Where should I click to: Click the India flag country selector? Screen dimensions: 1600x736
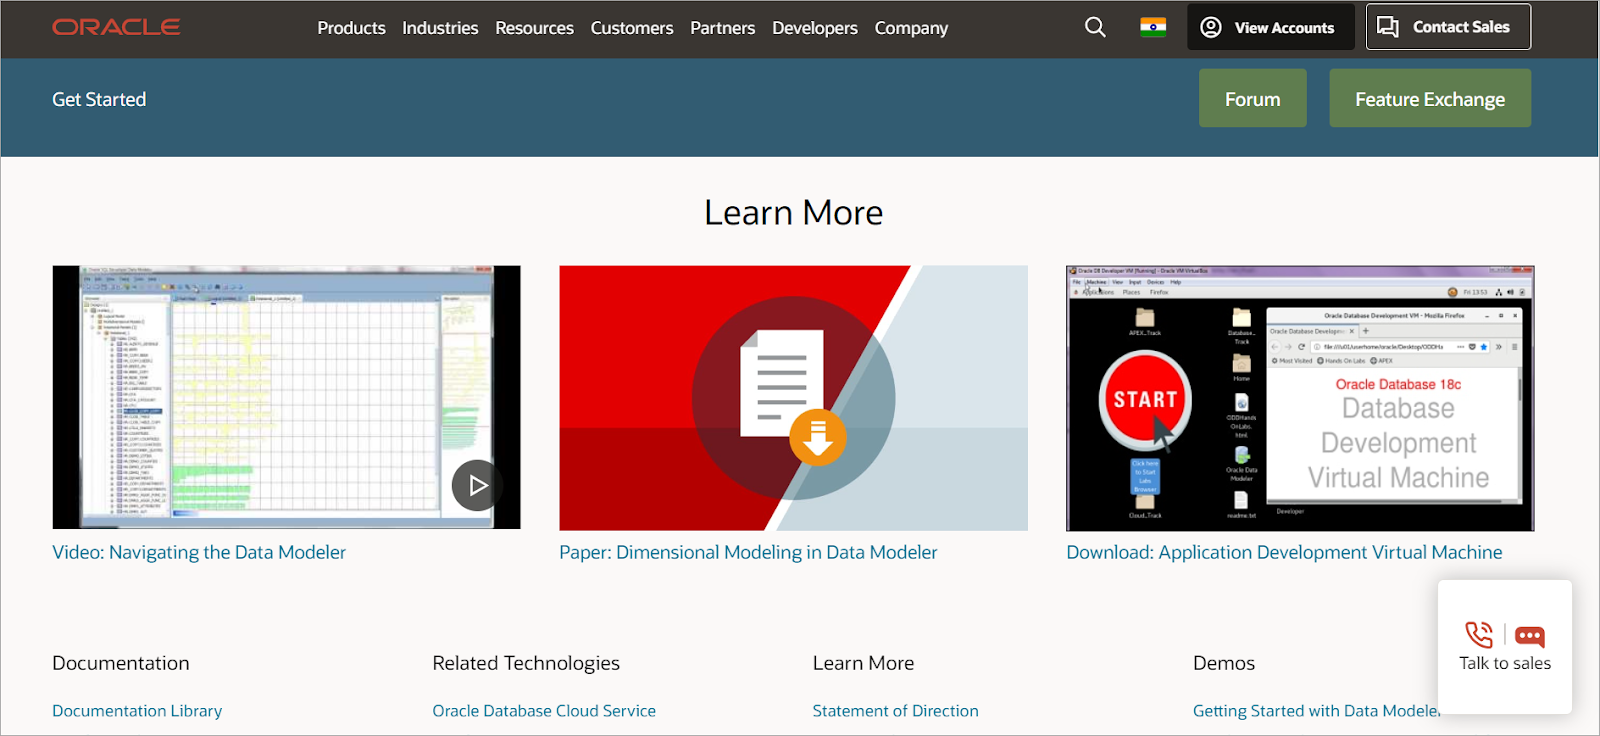pyautogui.click(x=1153, y=27)
